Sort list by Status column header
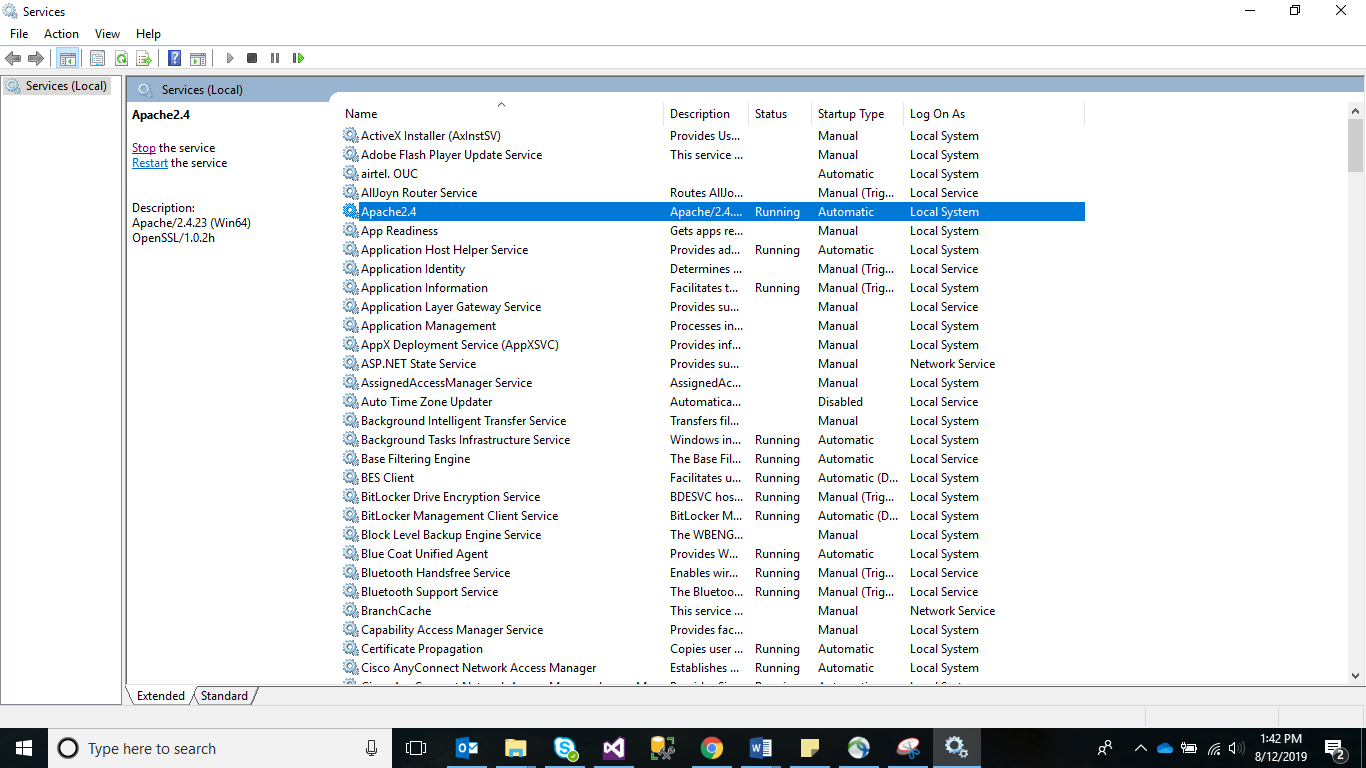The height and width of the screenshot is (768, 1366). [771, 114]
